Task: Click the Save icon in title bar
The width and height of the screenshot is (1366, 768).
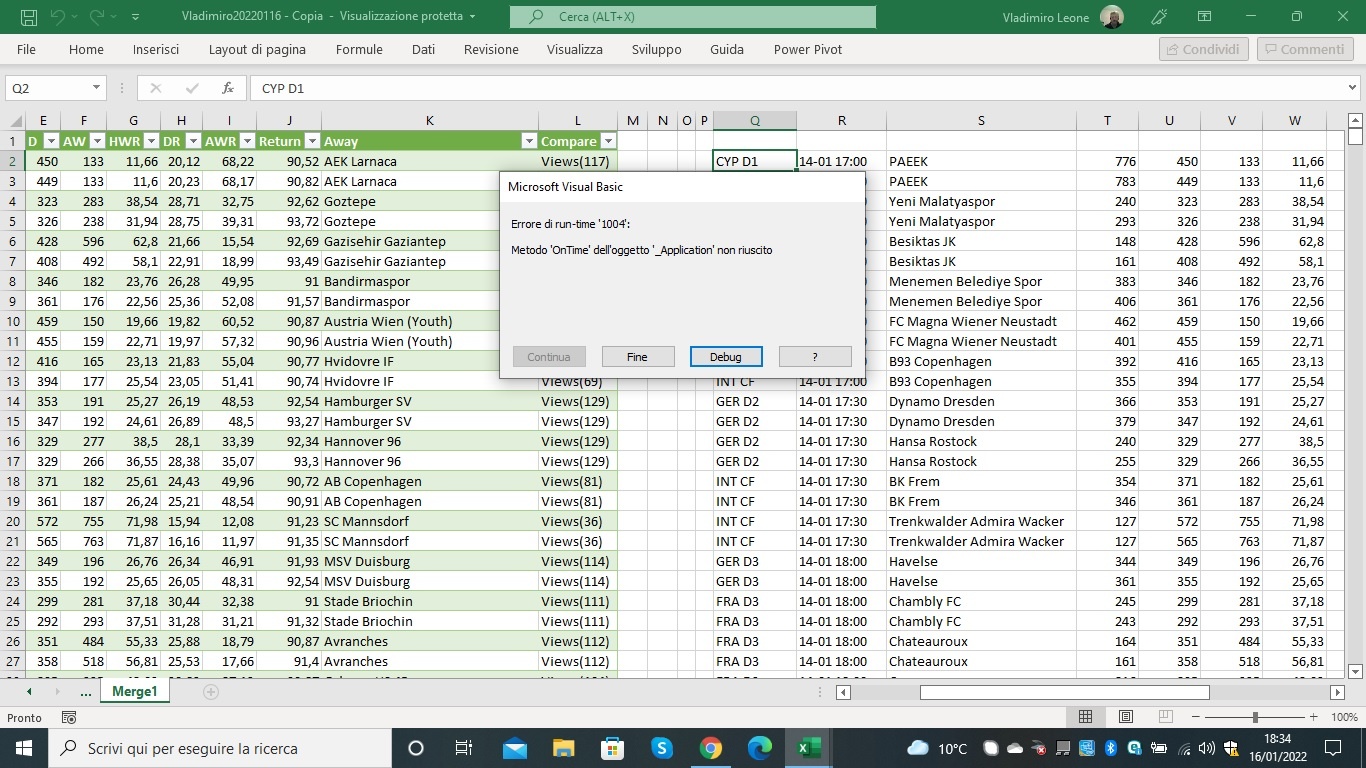Action: (x=28, y=17)
